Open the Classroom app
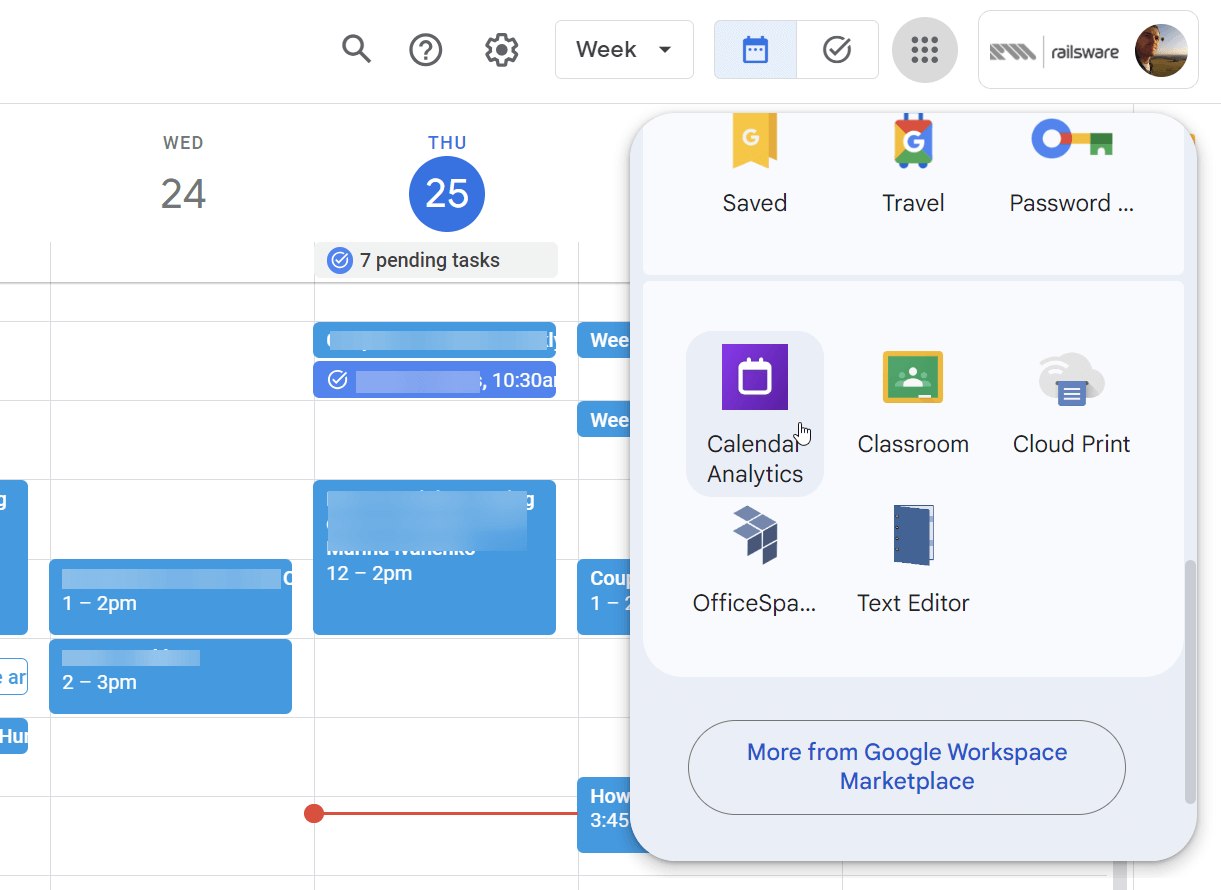1221x890 pixels. (913, 402)
